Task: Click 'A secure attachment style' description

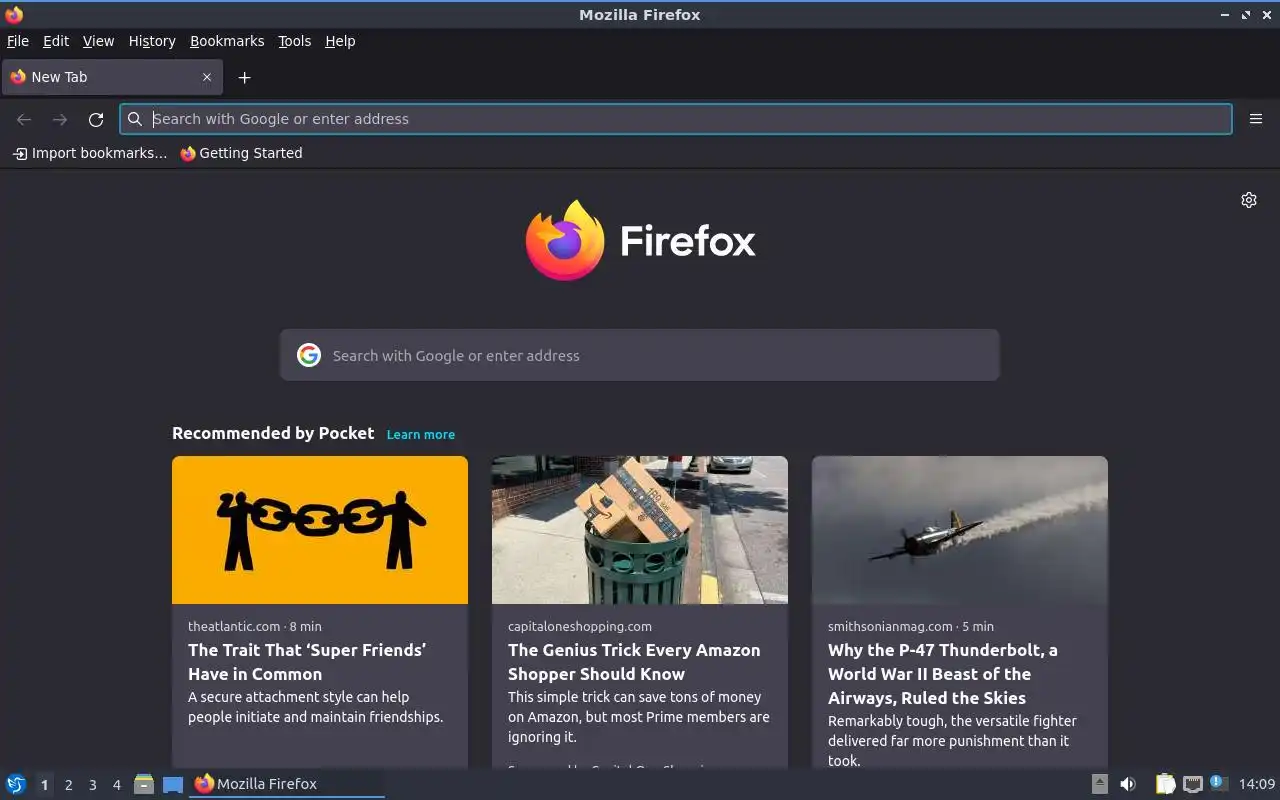Action: [x=315, y=707]
